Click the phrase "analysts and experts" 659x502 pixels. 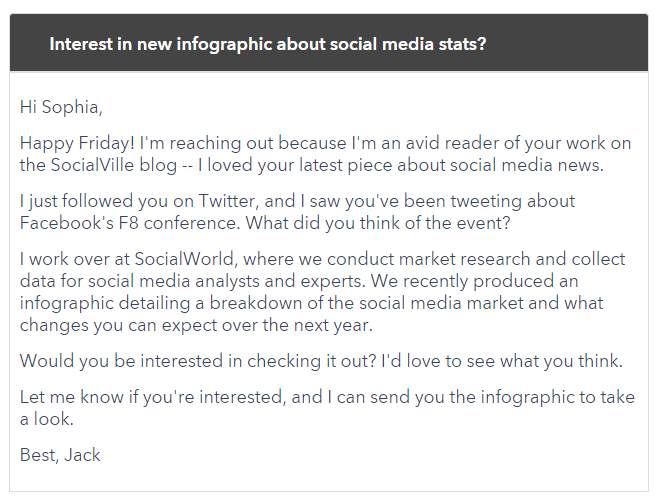300,282
